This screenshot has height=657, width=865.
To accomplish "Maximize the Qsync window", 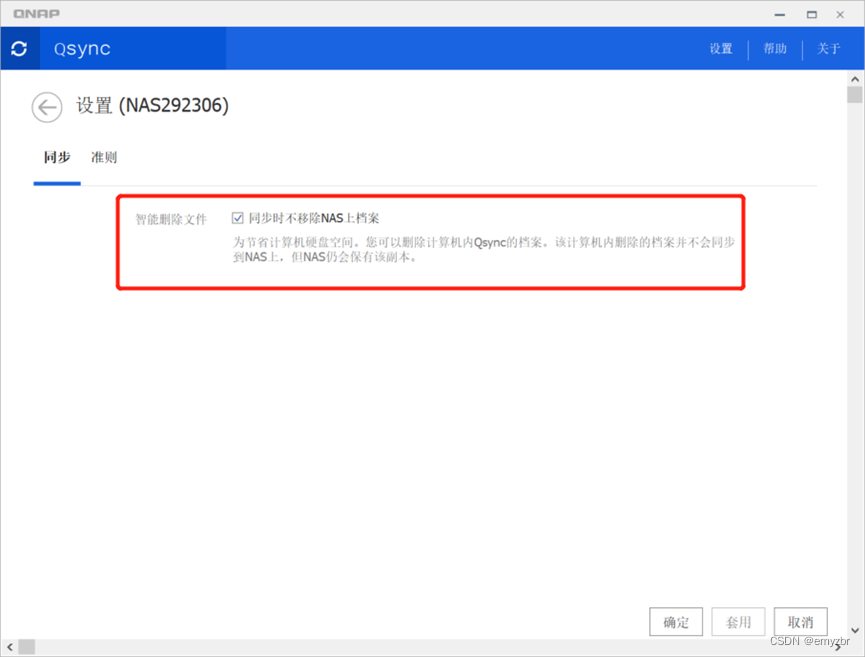I will tap(811, 14).
